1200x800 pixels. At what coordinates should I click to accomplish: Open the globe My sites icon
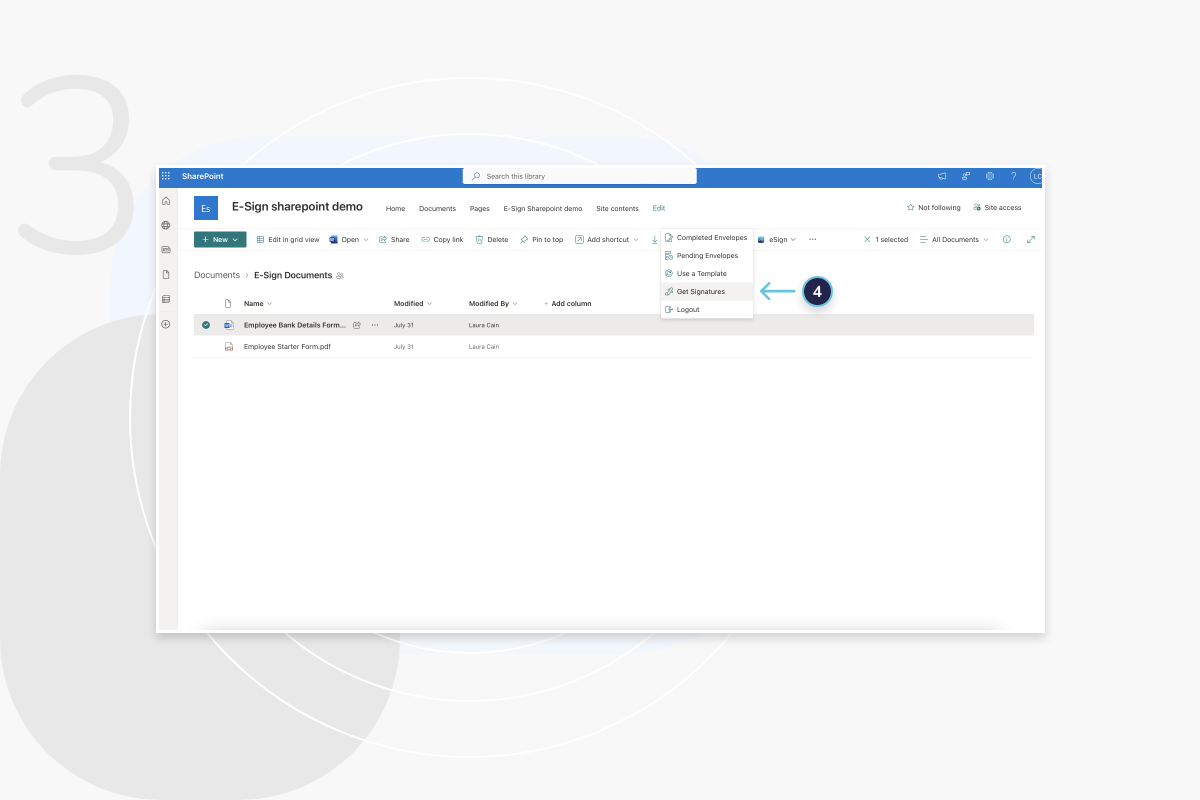tap(166, 225)
